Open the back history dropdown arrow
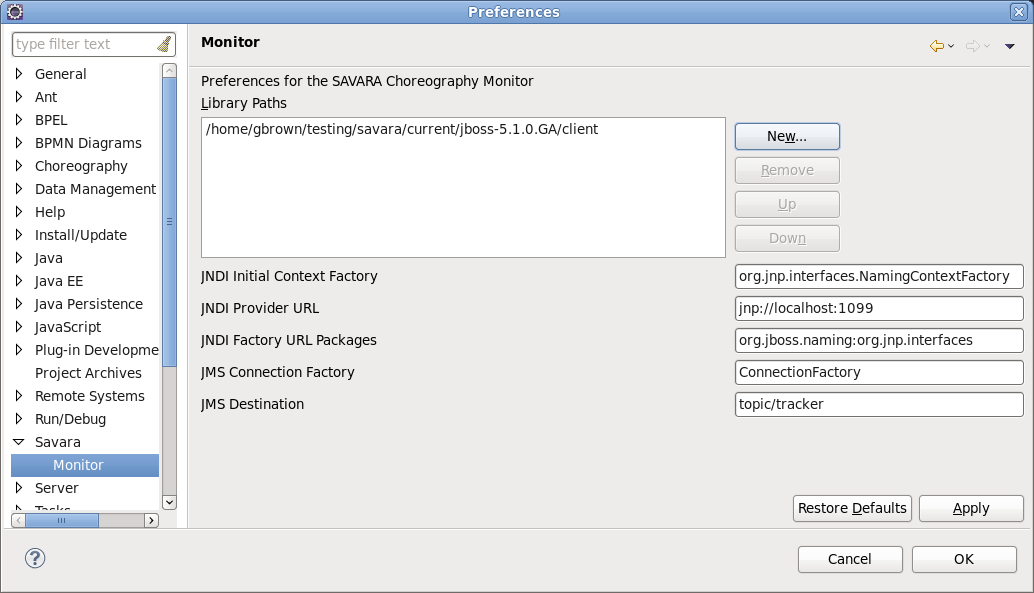 (x=951, y=46)
